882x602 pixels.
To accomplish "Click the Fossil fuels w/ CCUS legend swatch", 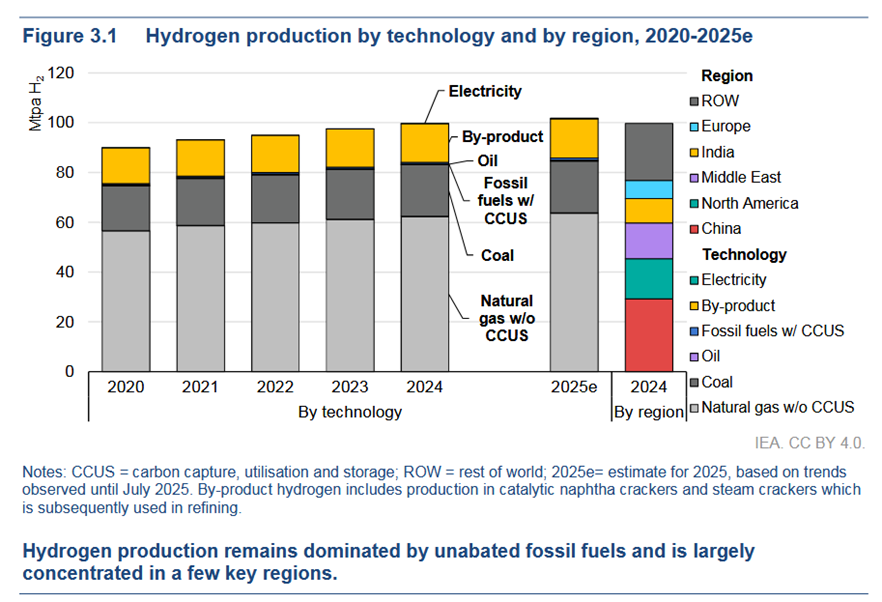I will [x=692, y=331].
